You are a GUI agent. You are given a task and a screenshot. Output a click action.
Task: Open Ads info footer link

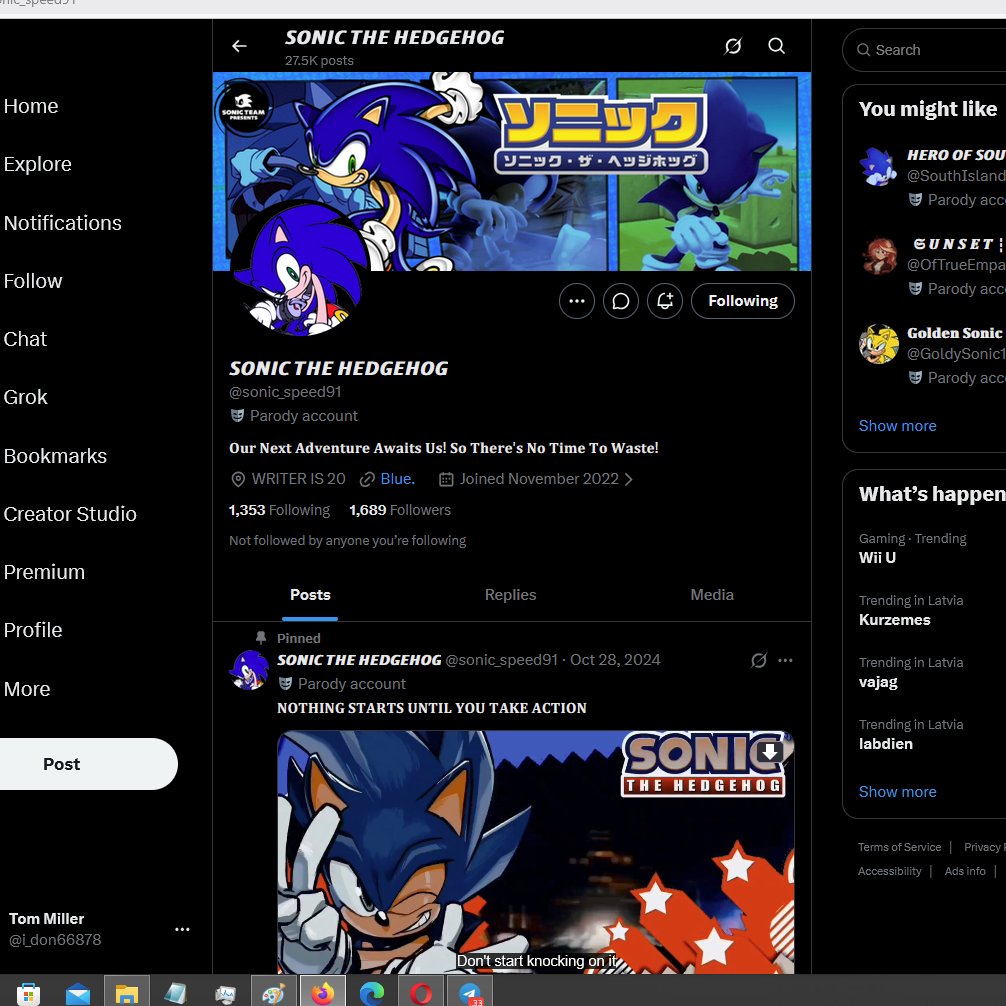[x=964, y=871]
